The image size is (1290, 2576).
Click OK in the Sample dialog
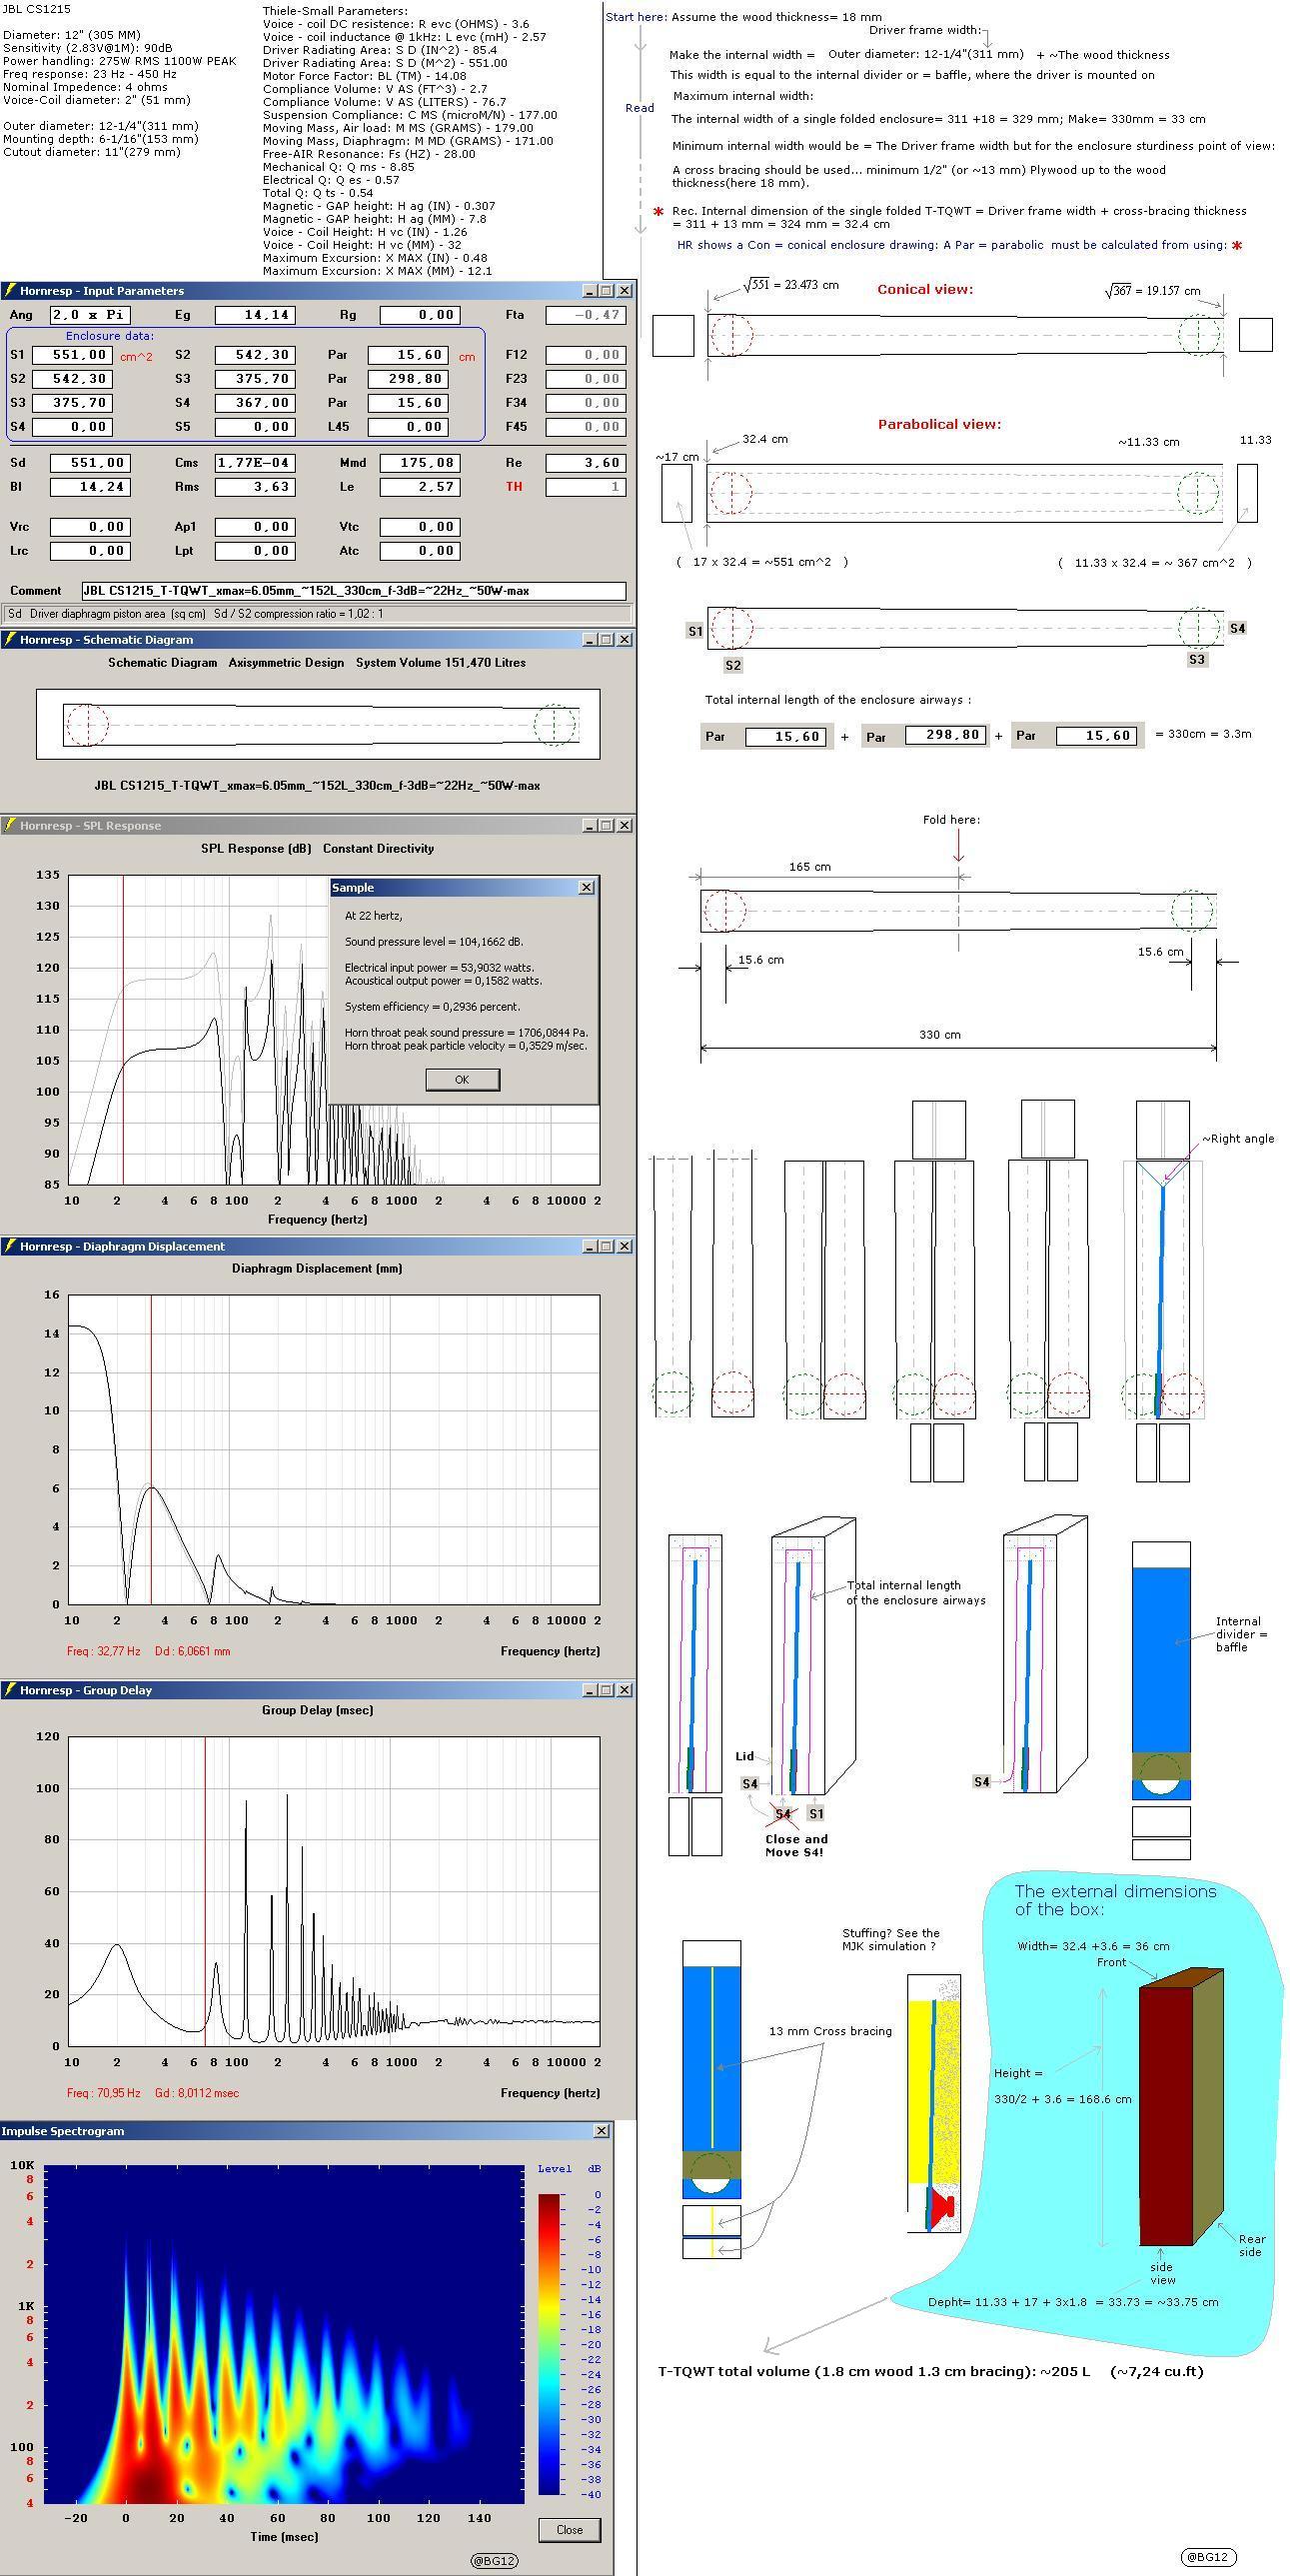(x=462, y=1079)
